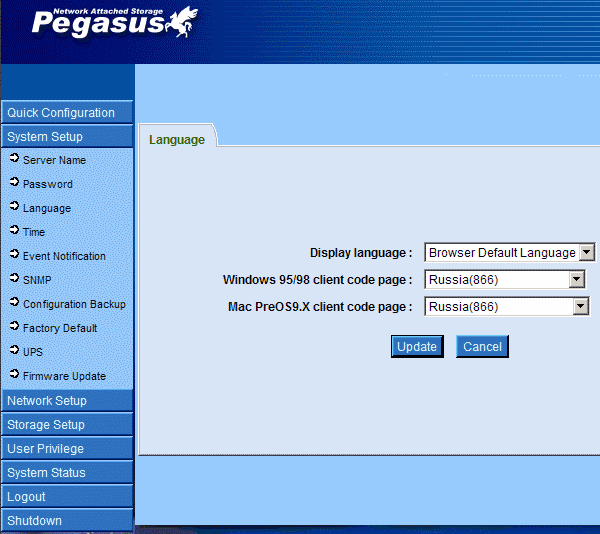Click the arrow icon next to Time
The image size is (600, 534).
tap(14, 231)
